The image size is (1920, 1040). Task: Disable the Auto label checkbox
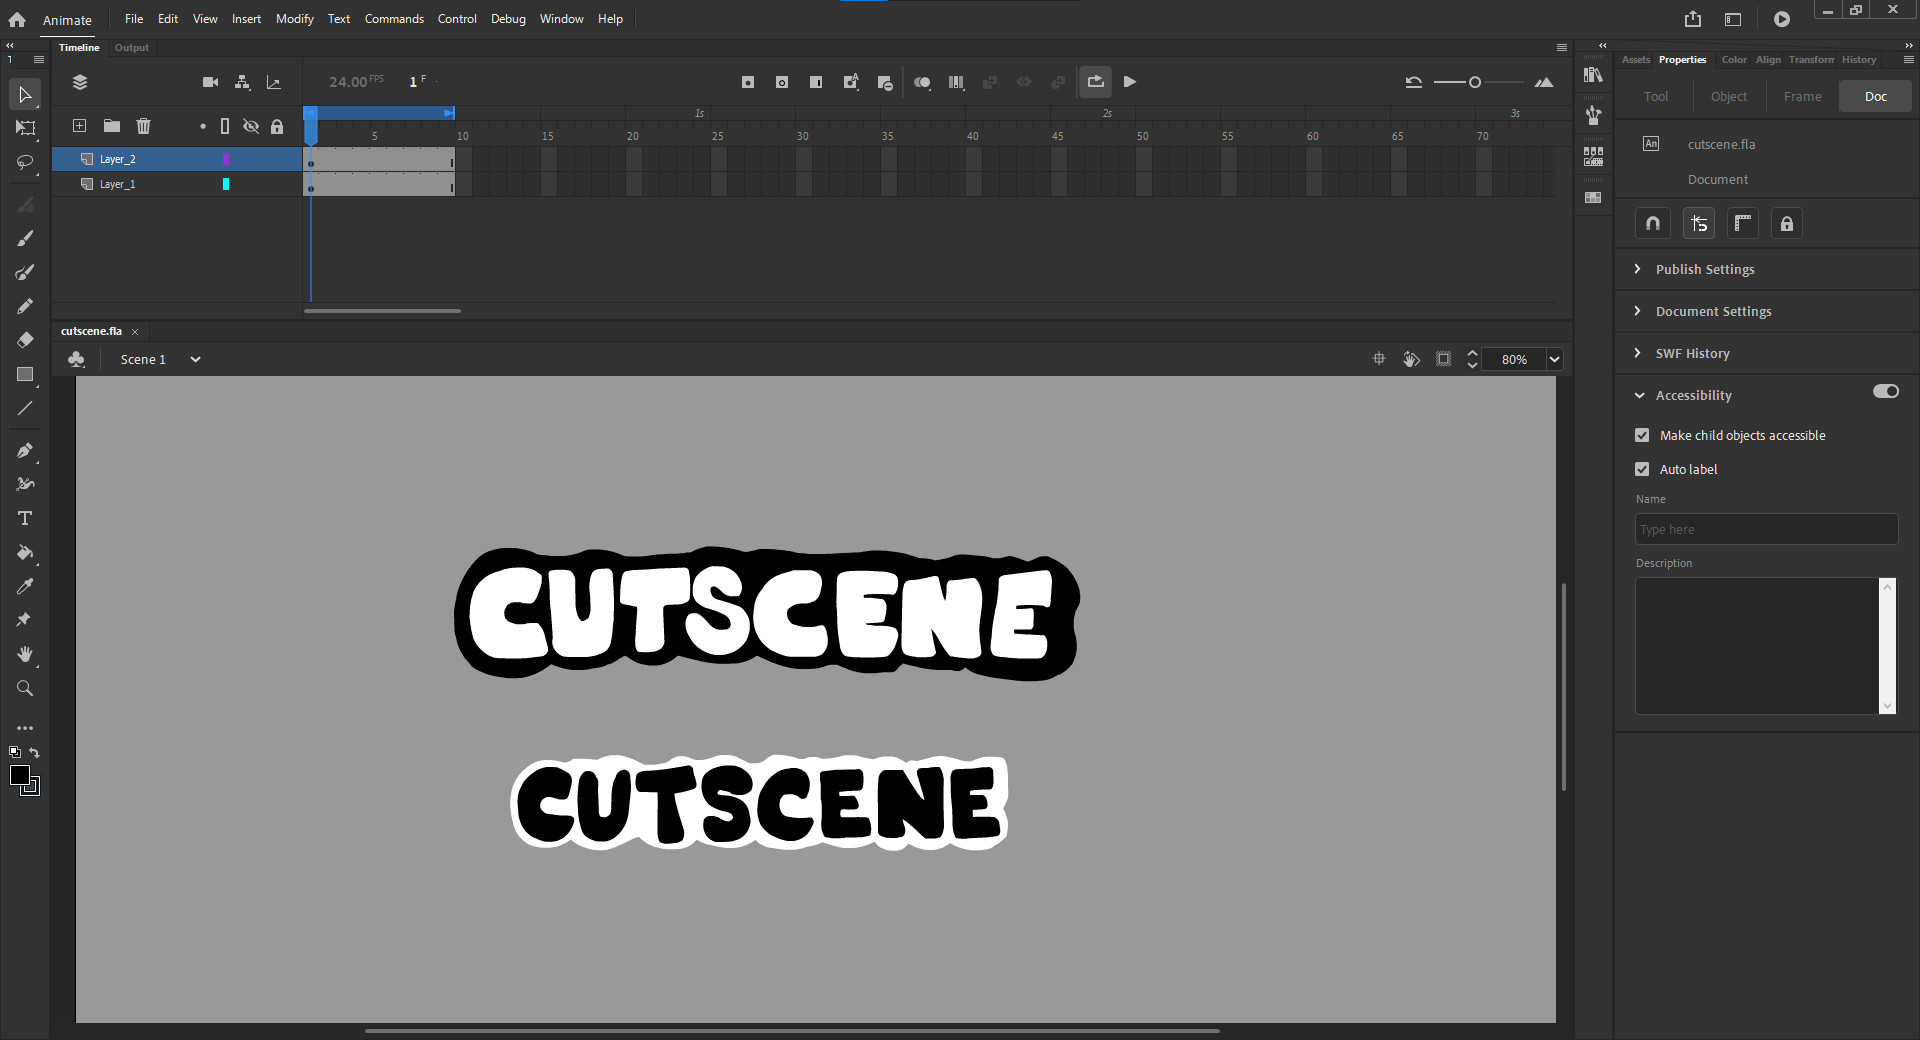1641,468
